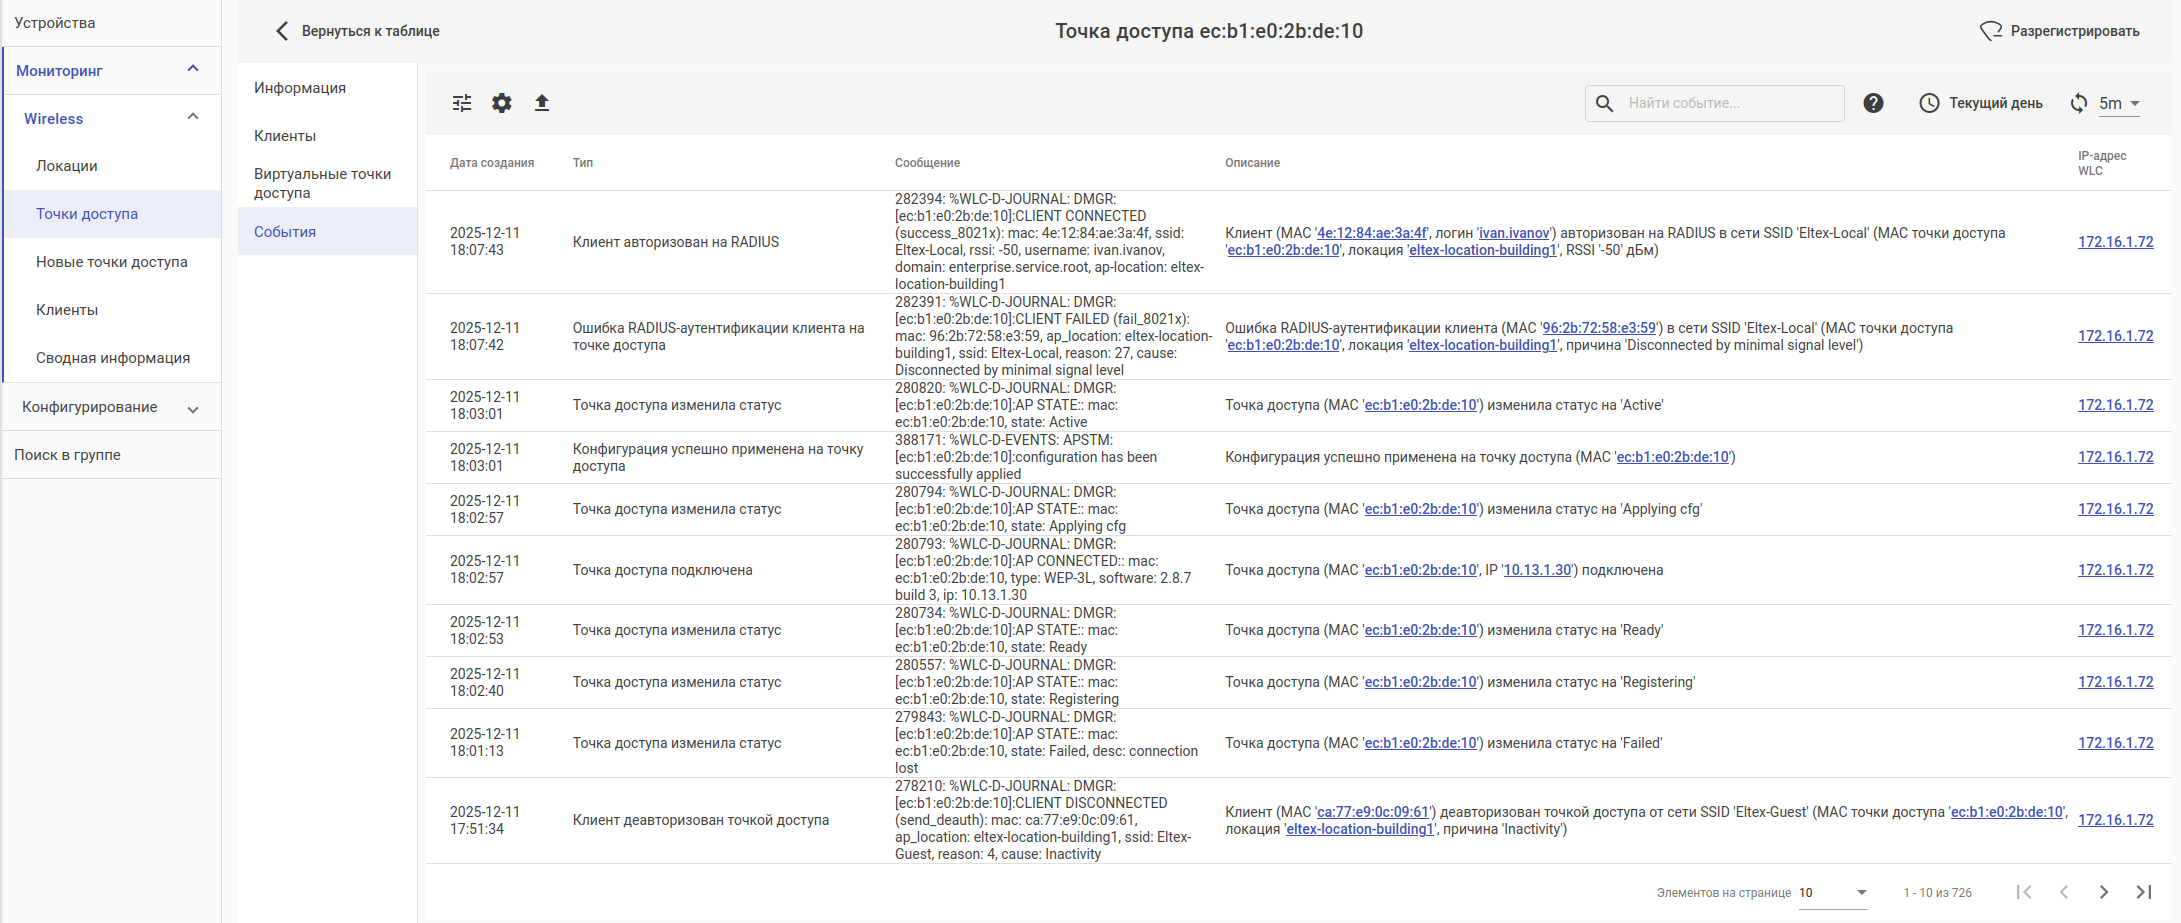Screen dimensions: 2181x923
Task: Expand the Конфигурирование sidebar section
Action: click(193, 408)
